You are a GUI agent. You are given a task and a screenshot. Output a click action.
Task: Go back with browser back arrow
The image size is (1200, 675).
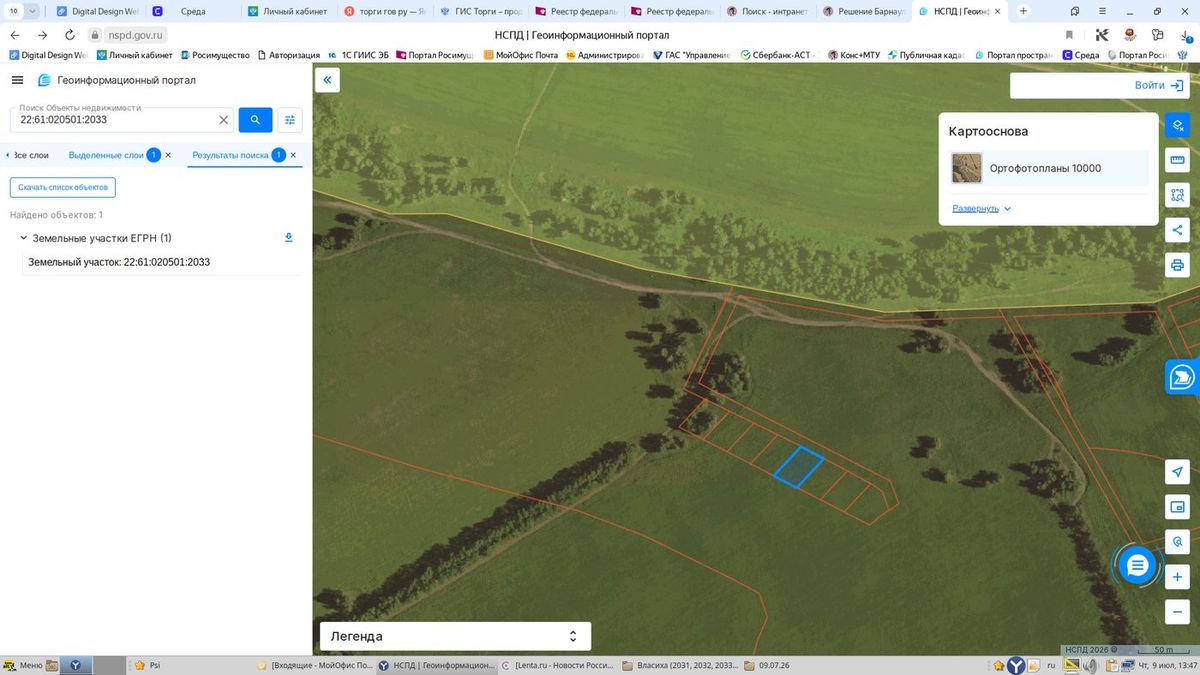click(x=14, y=35)
